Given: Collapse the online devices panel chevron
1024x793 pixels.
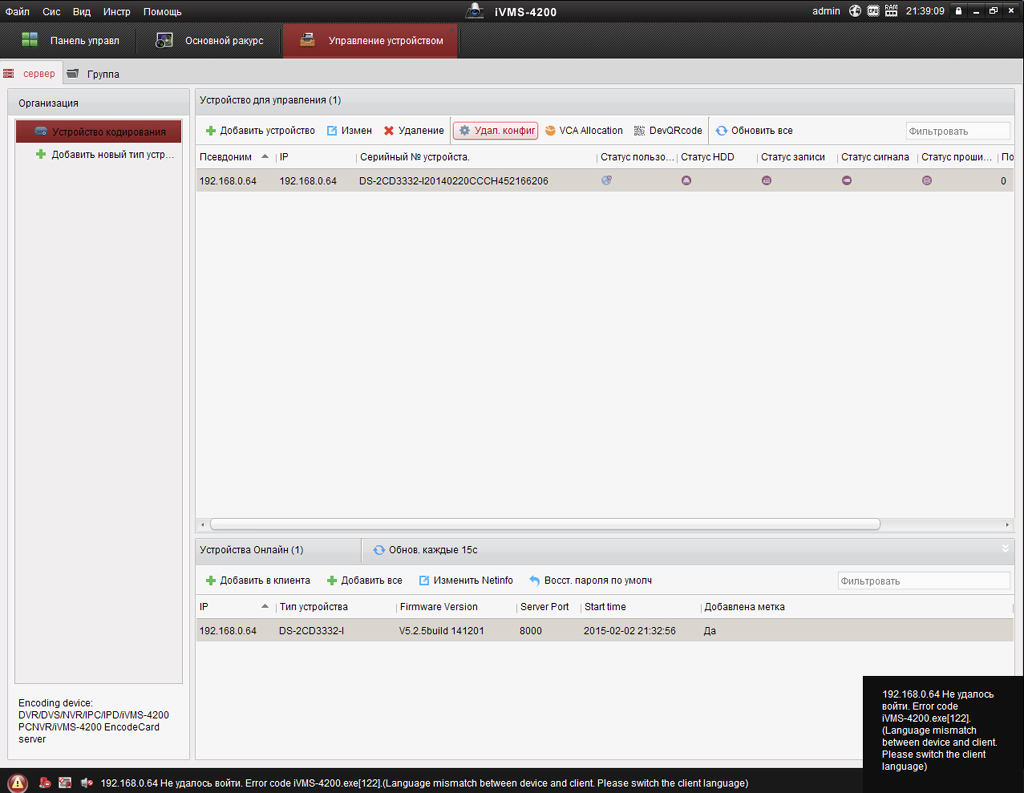Looking at the screenshot, I should point(1006,549).
